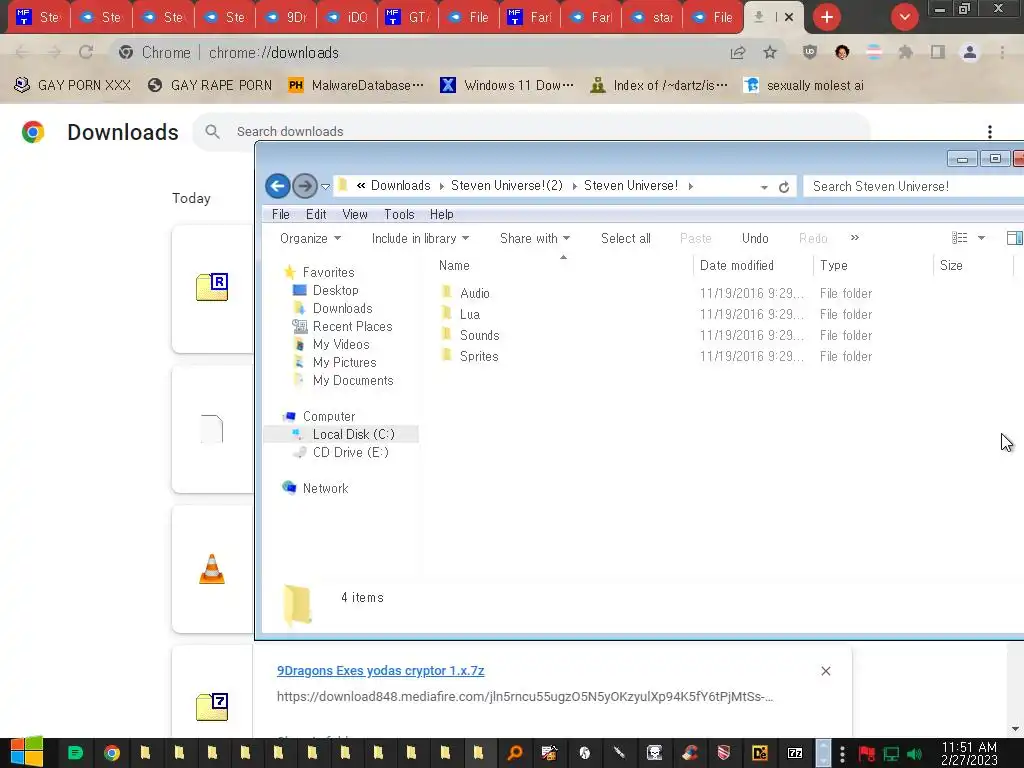The image size is (1024, 768).
Task: Show more Explorer toolbar commands chevron
Action: (855, 238)
